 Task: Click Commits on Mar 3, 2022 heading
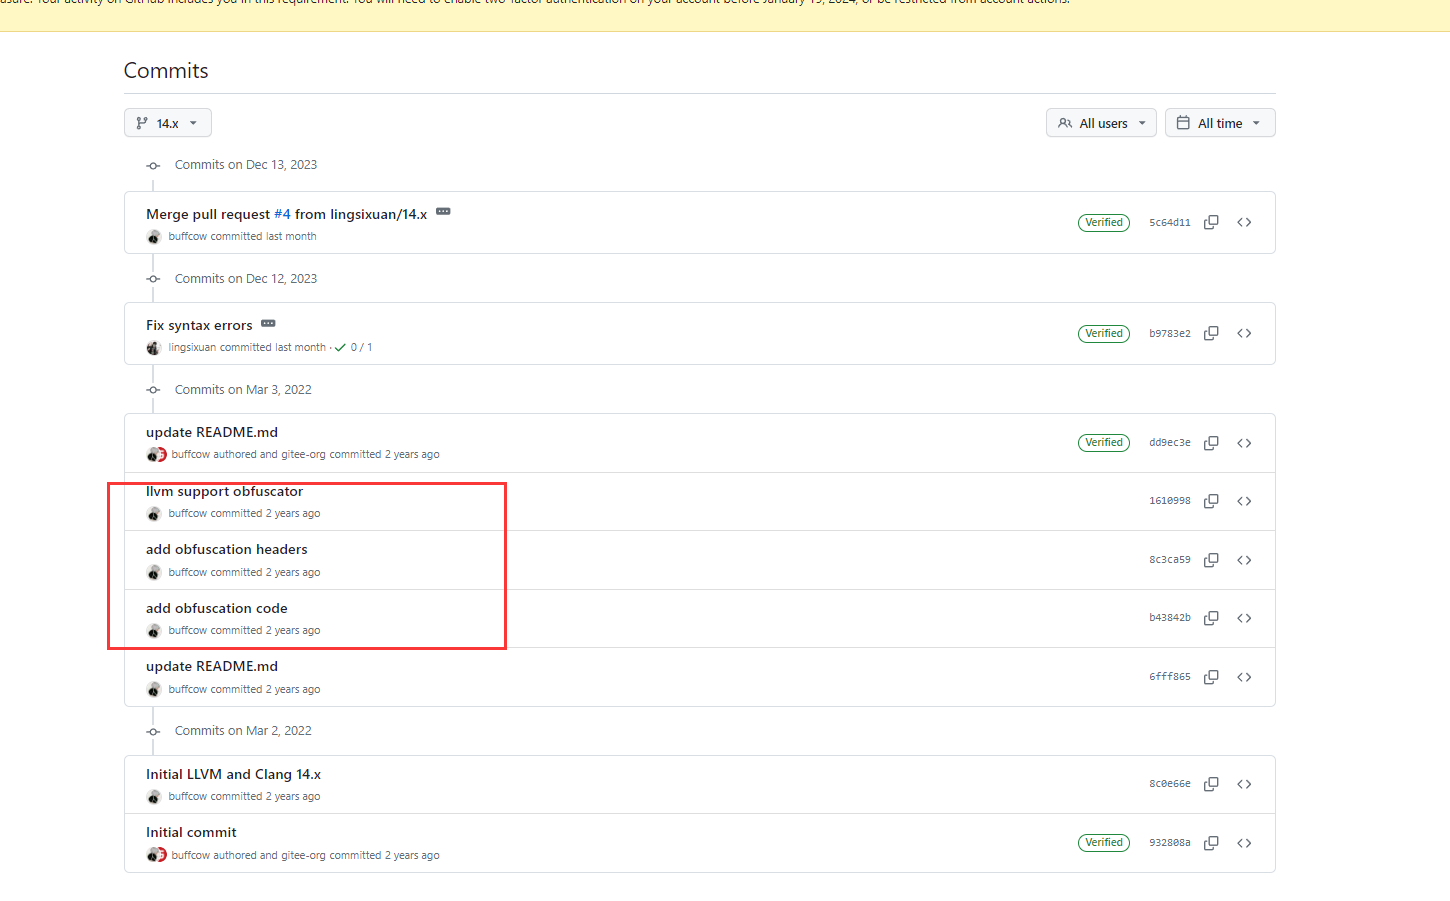click(243, 390)
